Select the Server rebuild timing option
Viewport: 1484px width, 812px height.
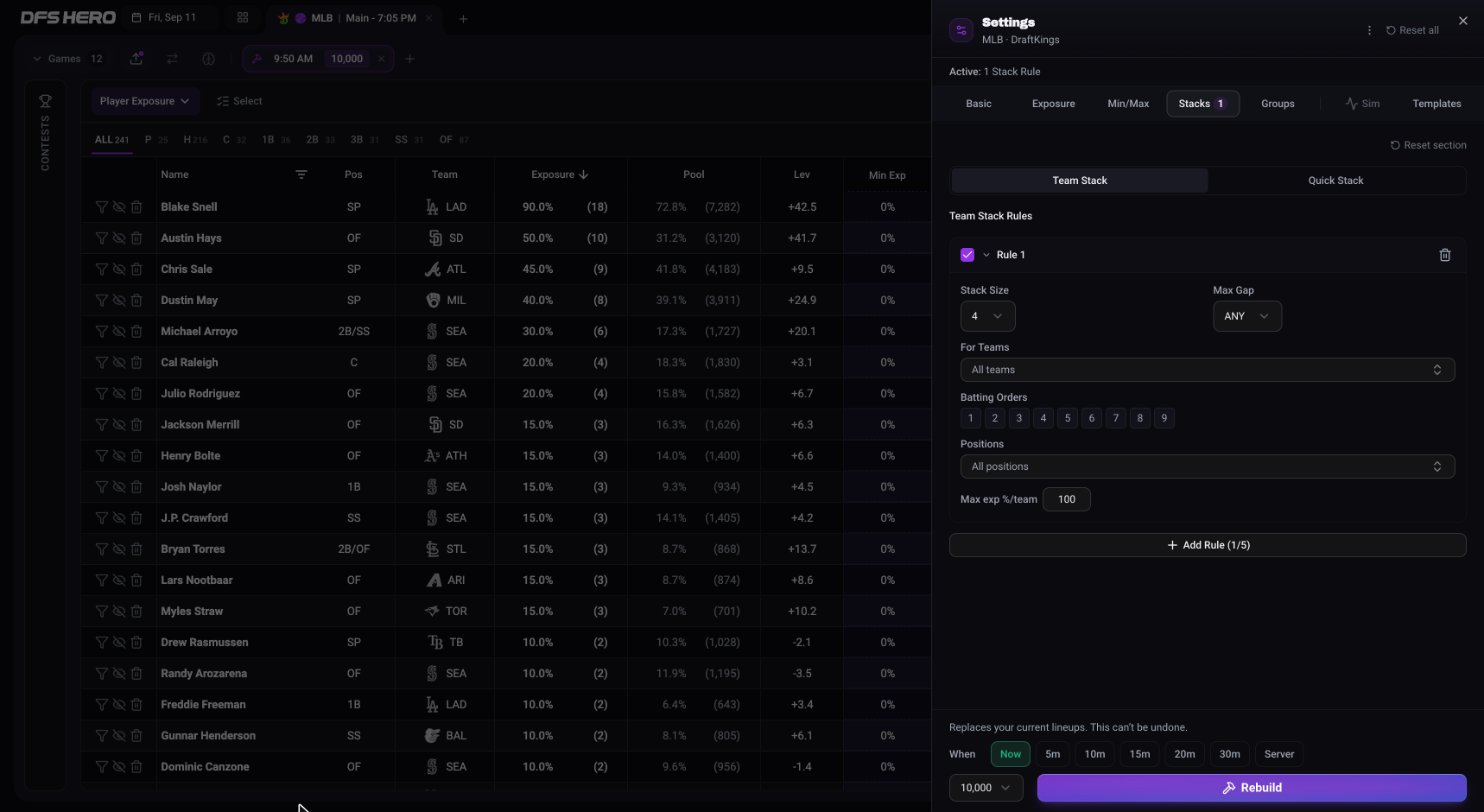pos(1279,754)
